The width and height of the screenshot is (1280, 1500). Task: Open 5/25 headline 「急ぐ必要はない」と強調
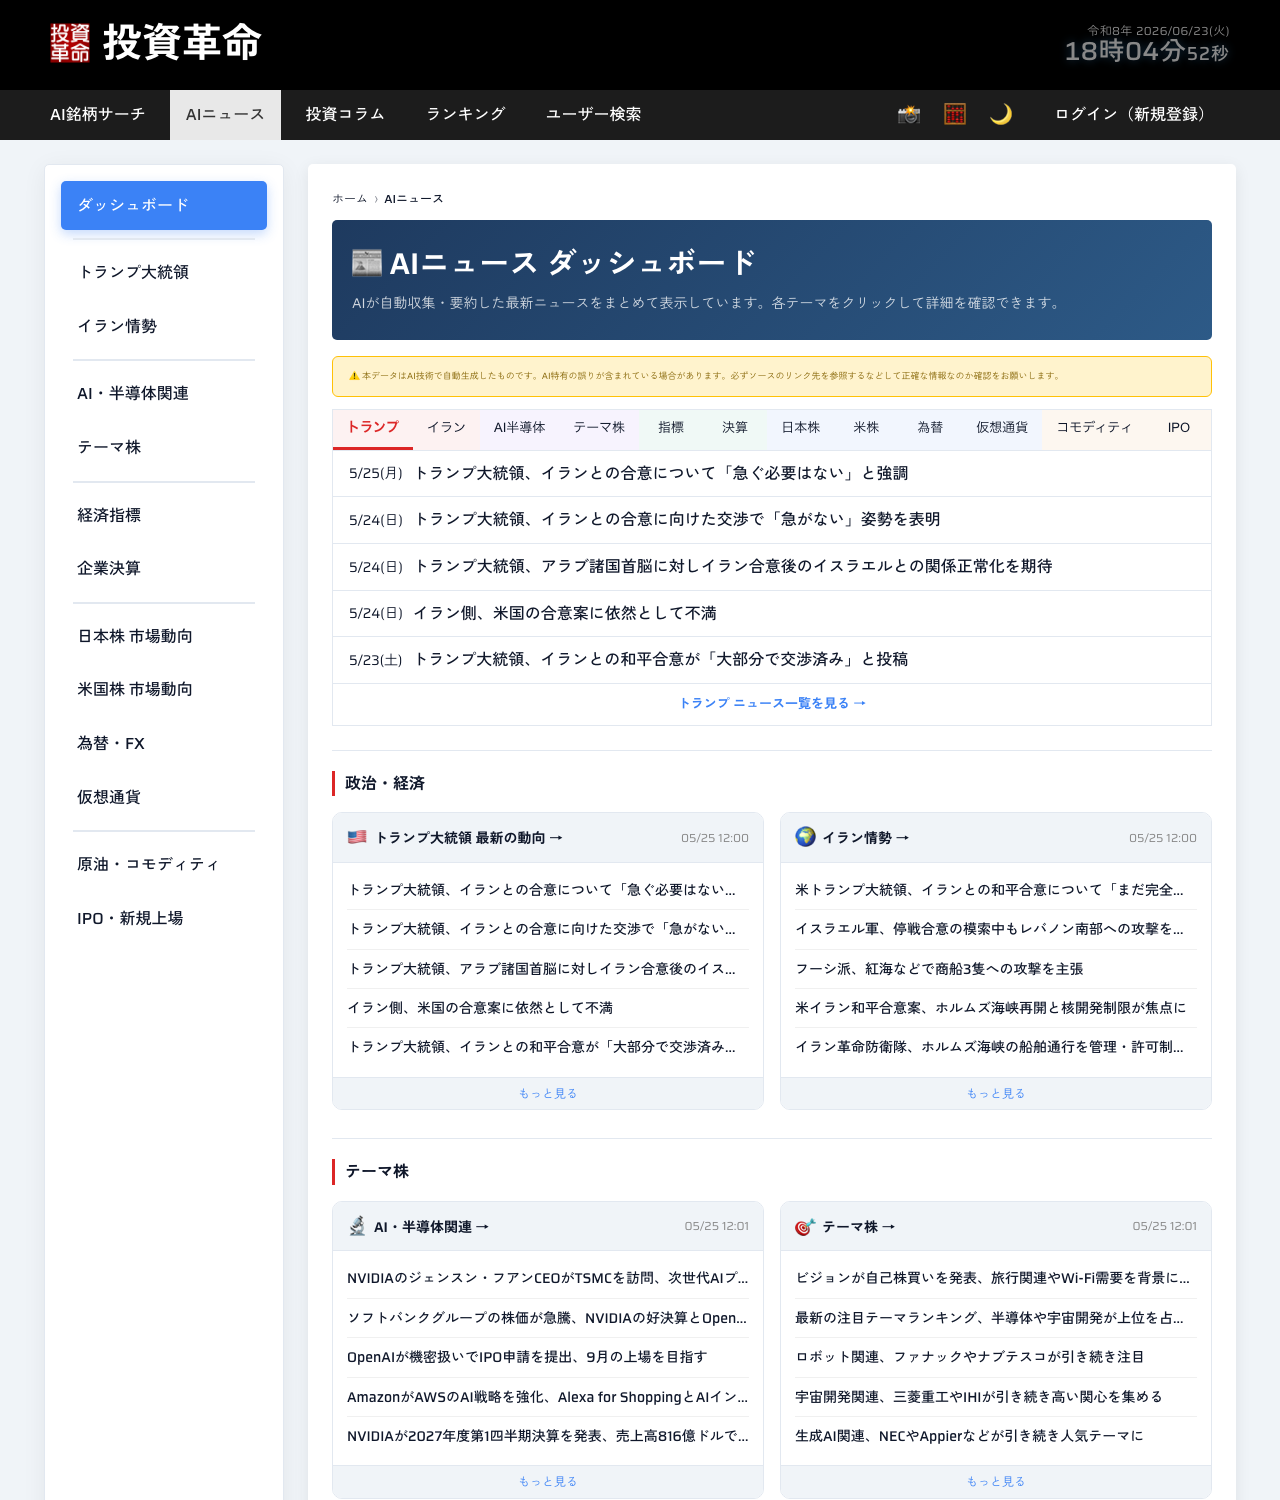[772, 473]
